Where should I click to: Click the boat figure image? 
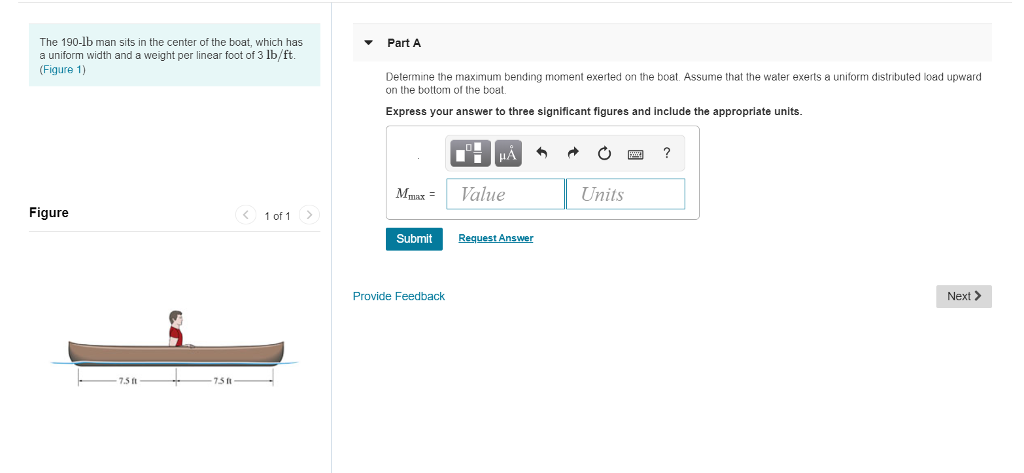tap(175, 348)
